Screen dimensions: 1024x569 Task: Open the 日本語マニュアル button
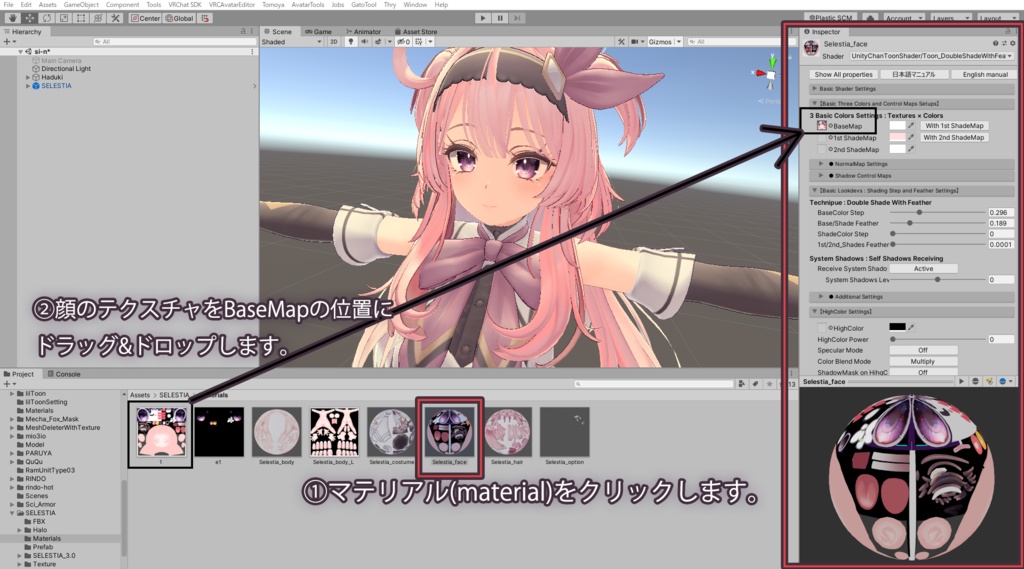914,74
